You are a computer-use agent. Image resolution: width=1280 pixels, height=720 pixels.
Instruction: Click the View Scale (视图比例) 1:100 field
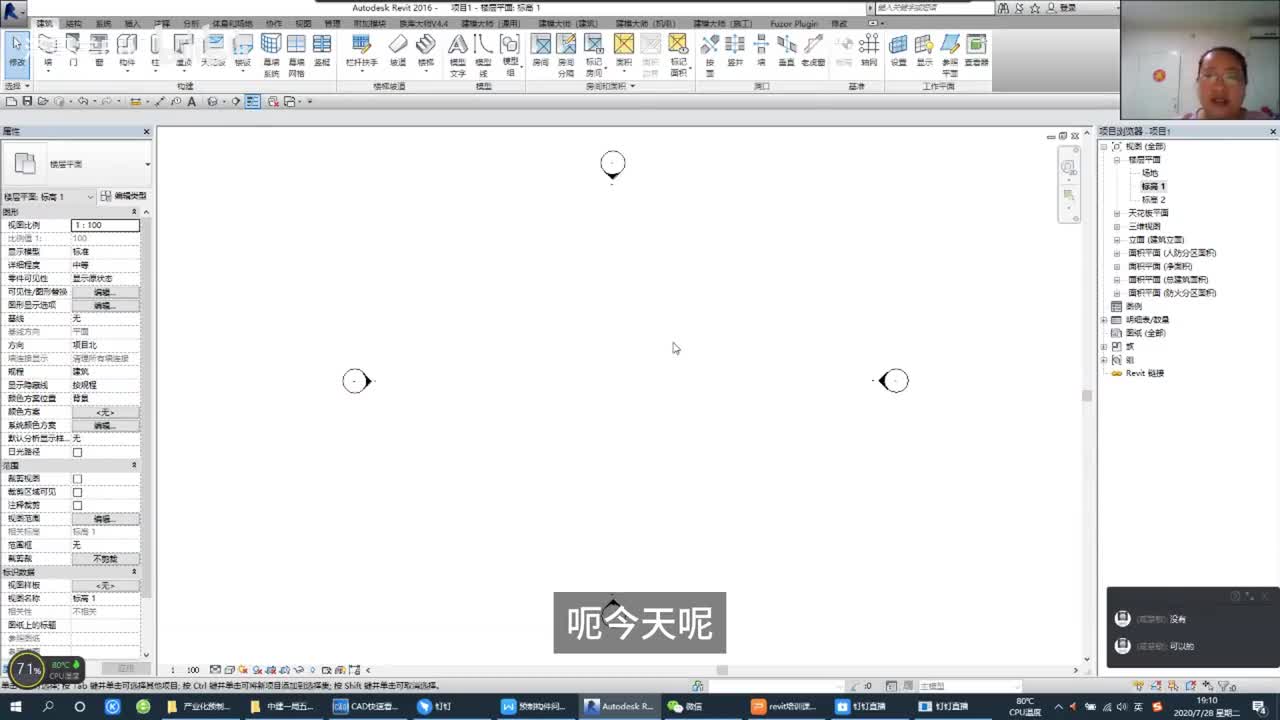click(105, 225)
